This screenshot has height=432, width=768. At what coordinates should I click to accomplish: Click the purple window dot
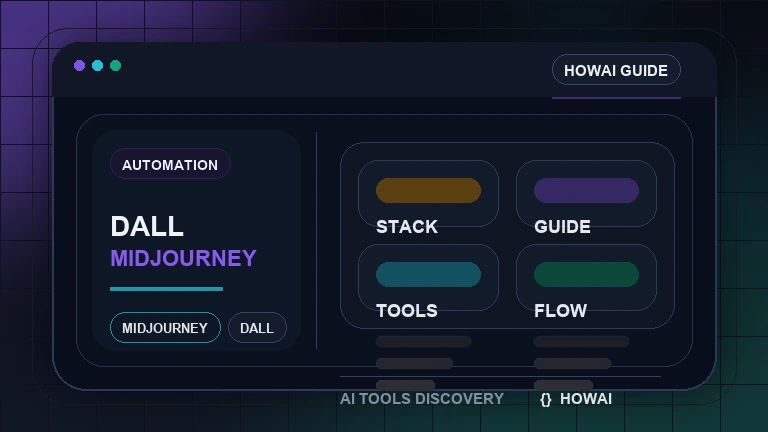coord(79,66)
